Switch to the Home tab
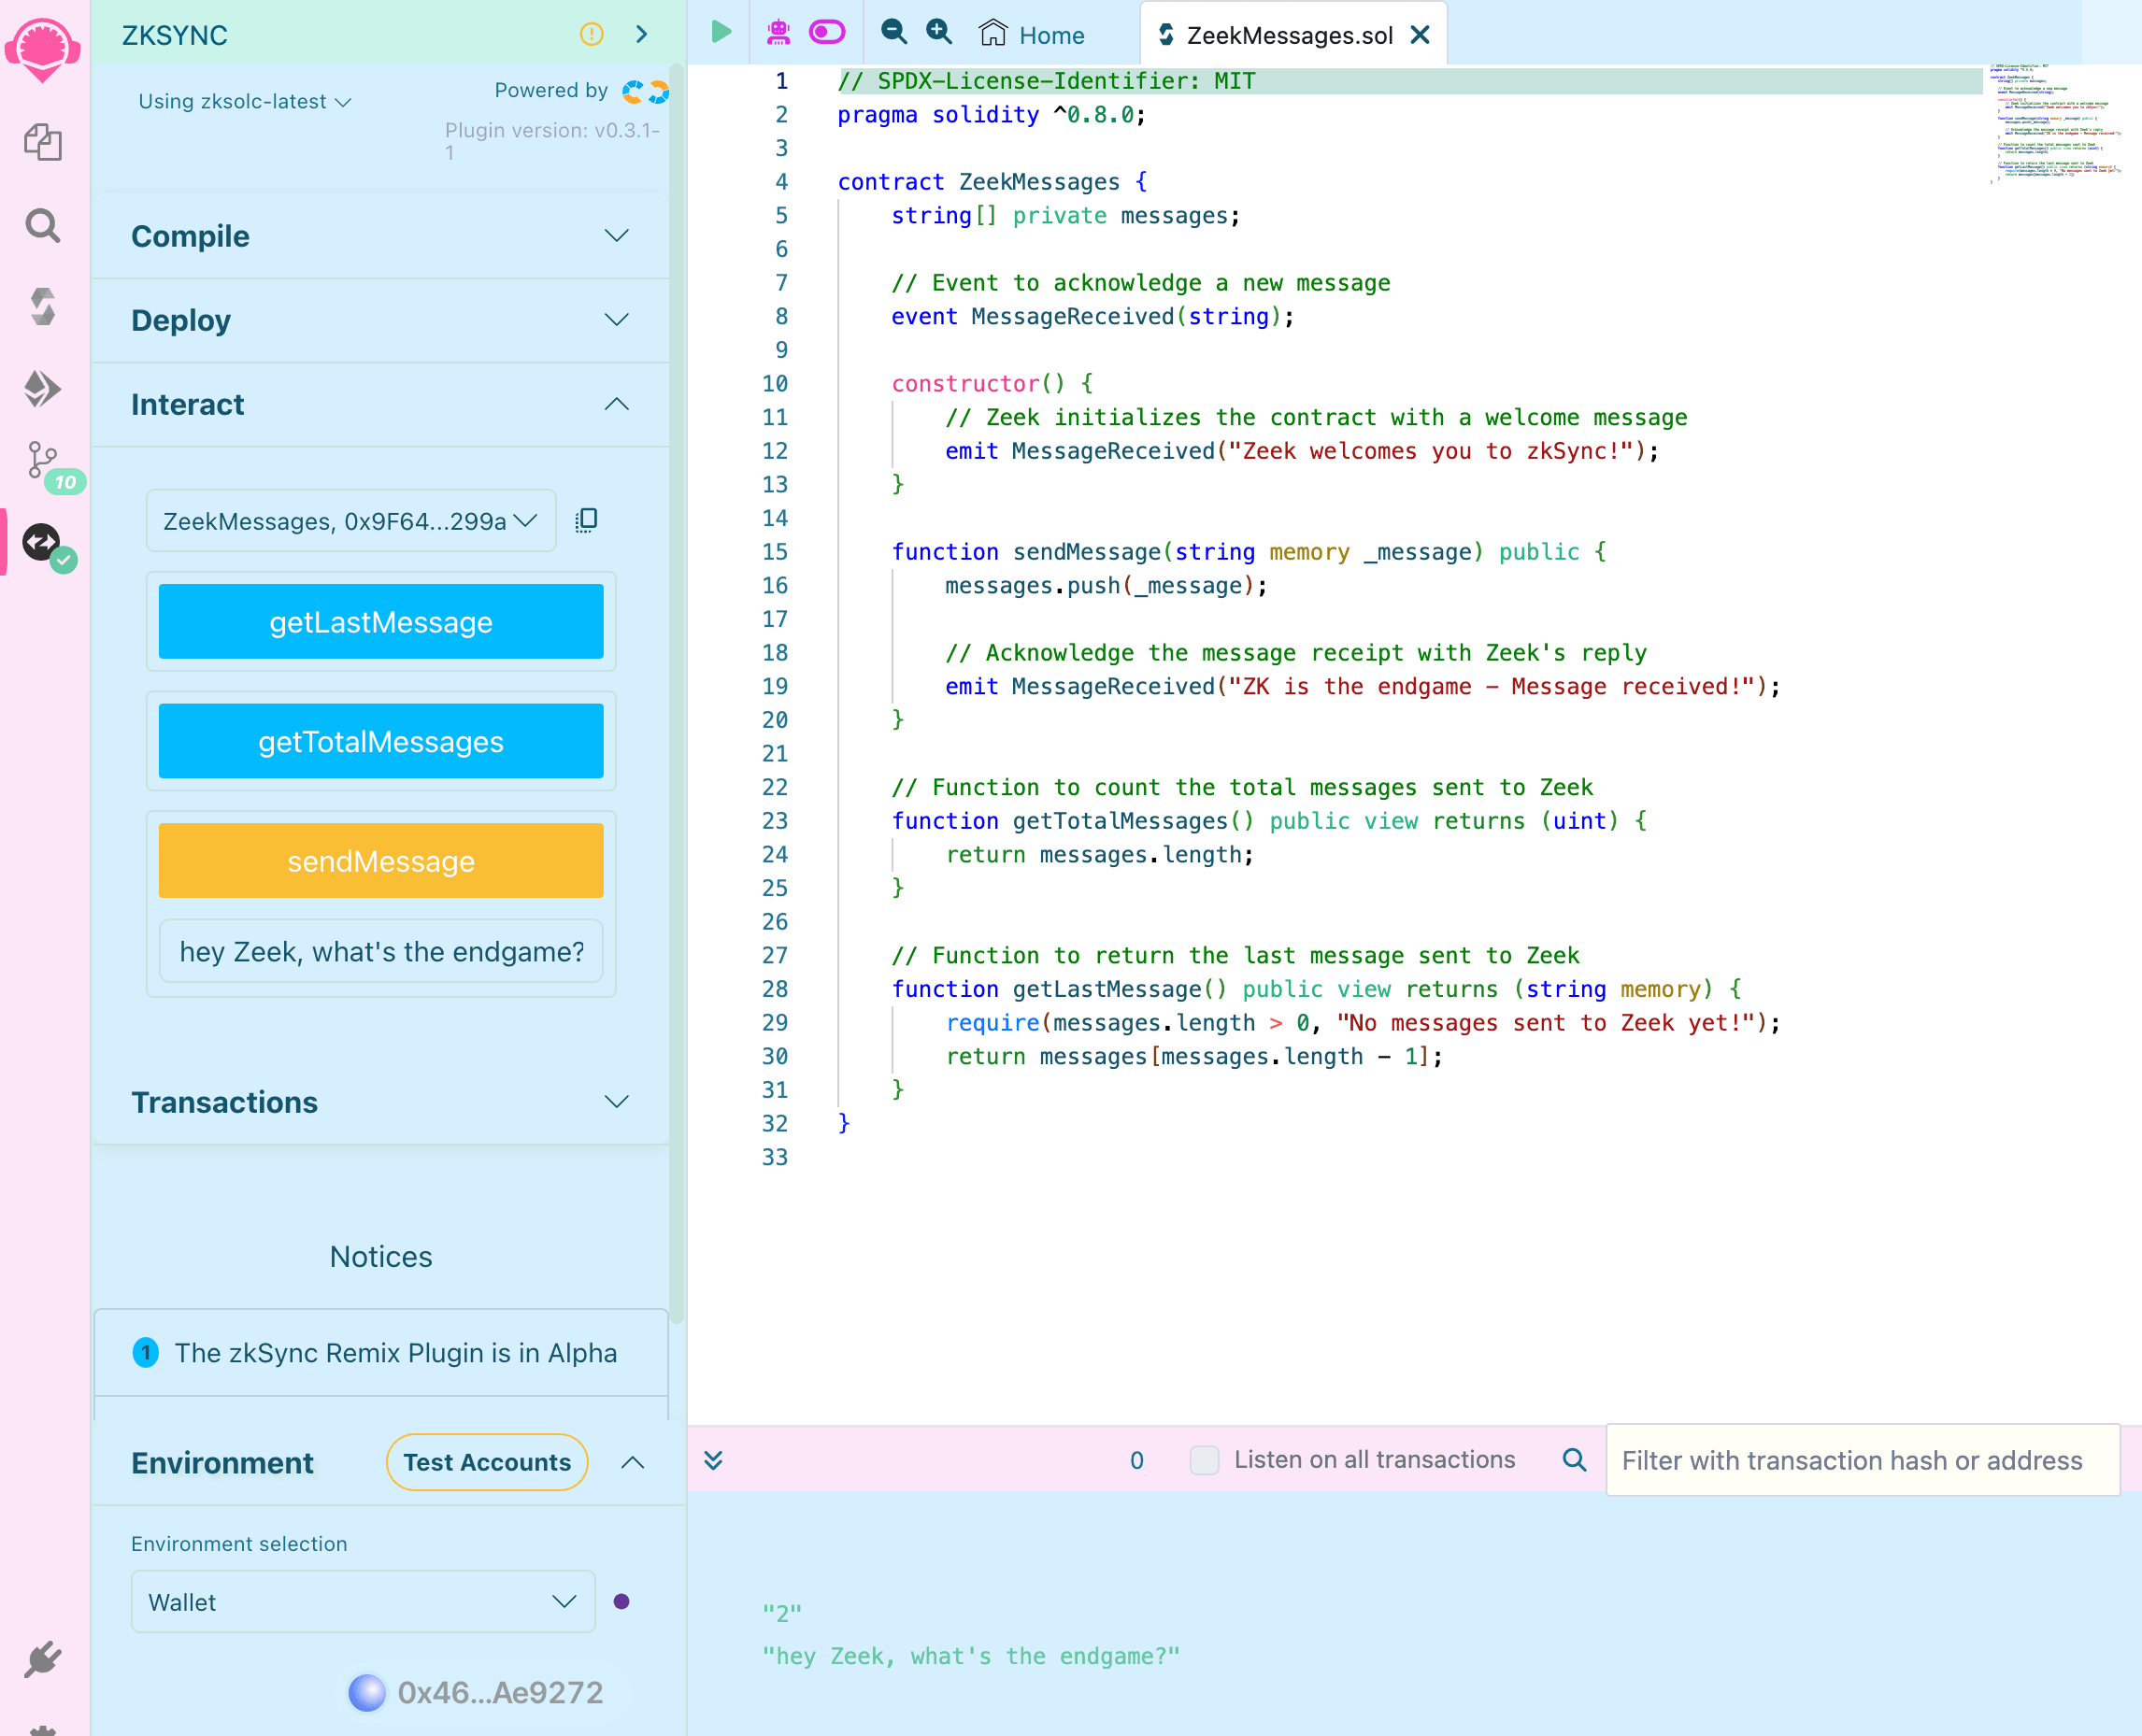 coord(1032,35)
